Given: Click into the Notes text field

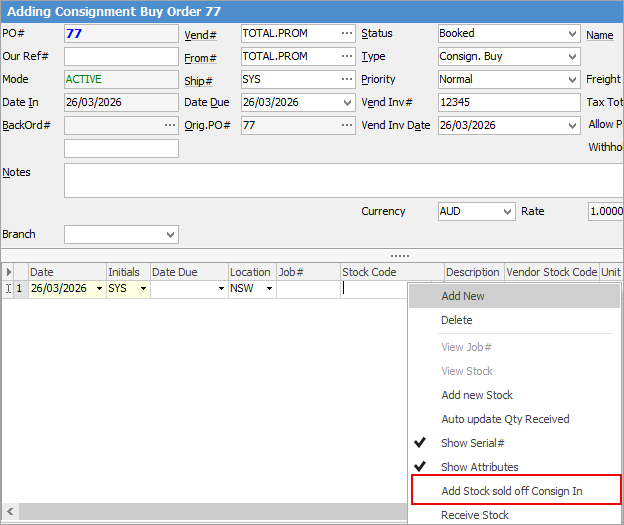Looking at the screenshot, I should 340,181.
